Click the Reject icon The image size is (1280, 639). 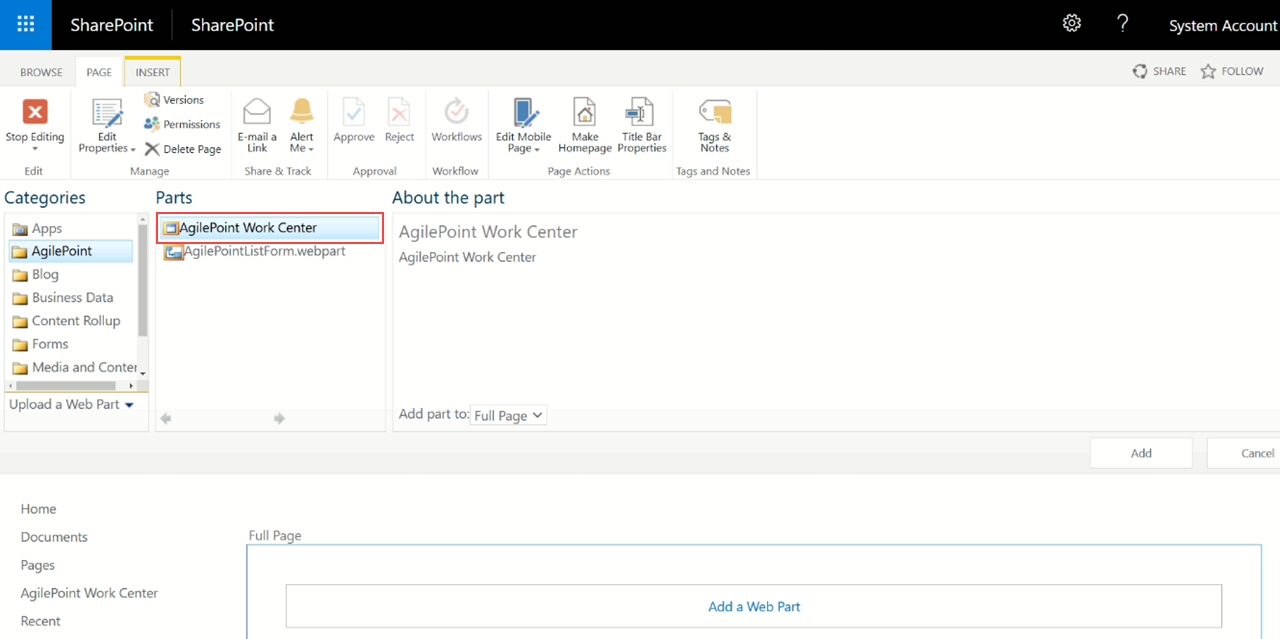tap(399, 111)
